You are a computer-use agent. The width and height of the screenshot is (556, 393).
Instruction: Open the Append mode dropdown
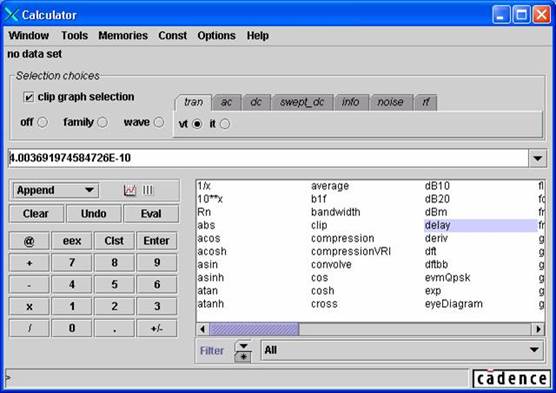(56, 190)
